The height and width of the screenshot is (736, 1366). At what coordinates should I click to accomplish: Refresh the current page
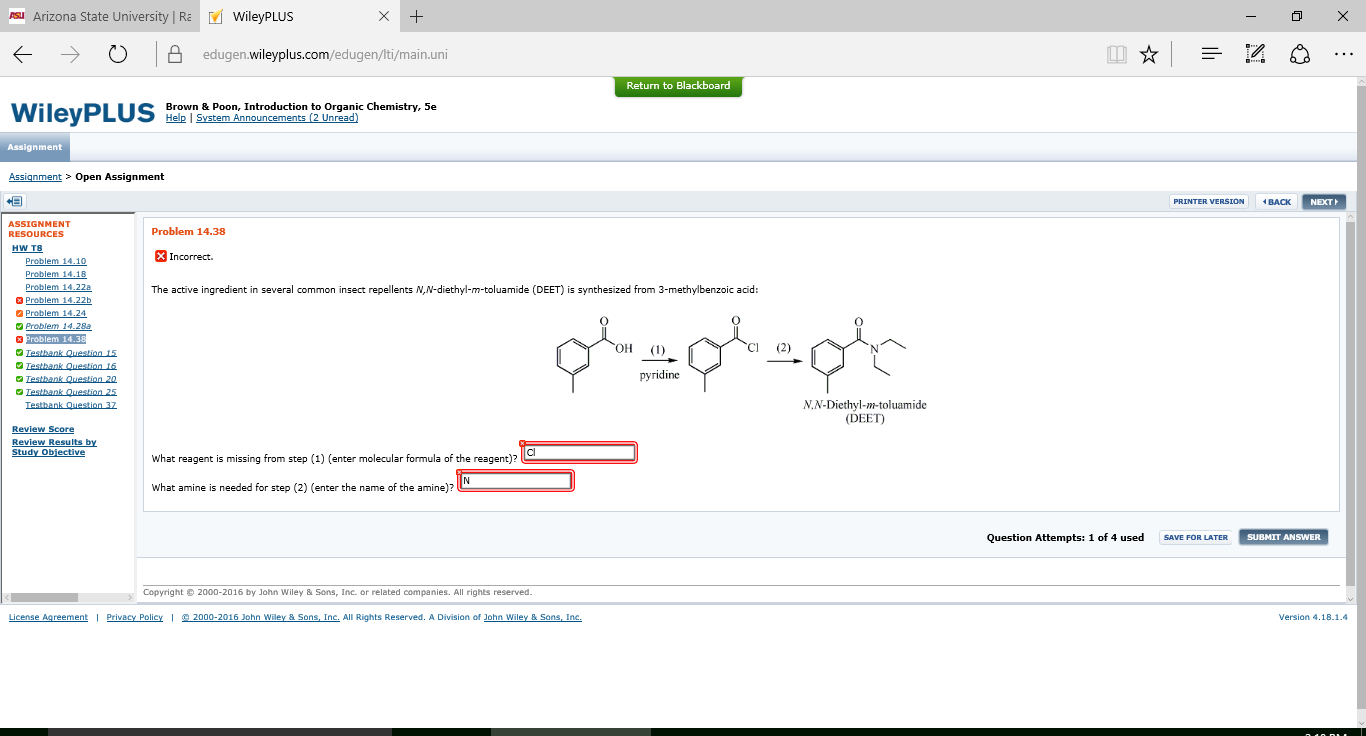point(118,54)
